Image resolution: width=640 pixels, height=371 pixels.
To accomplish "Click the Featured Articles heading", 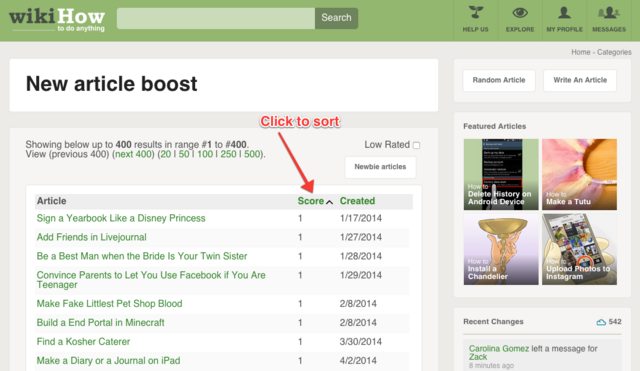I will 494,127.
